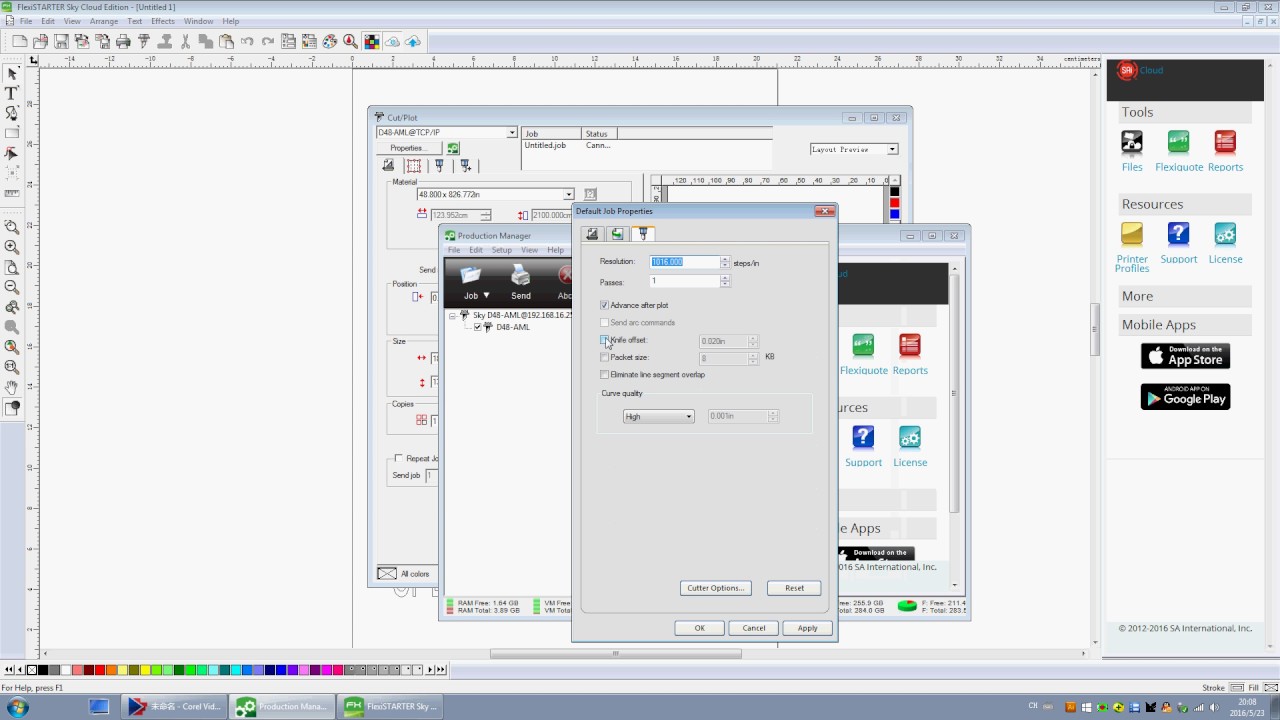Click the Job folder icon in Production Manager
1280x720 pixels.
point(470,275)
